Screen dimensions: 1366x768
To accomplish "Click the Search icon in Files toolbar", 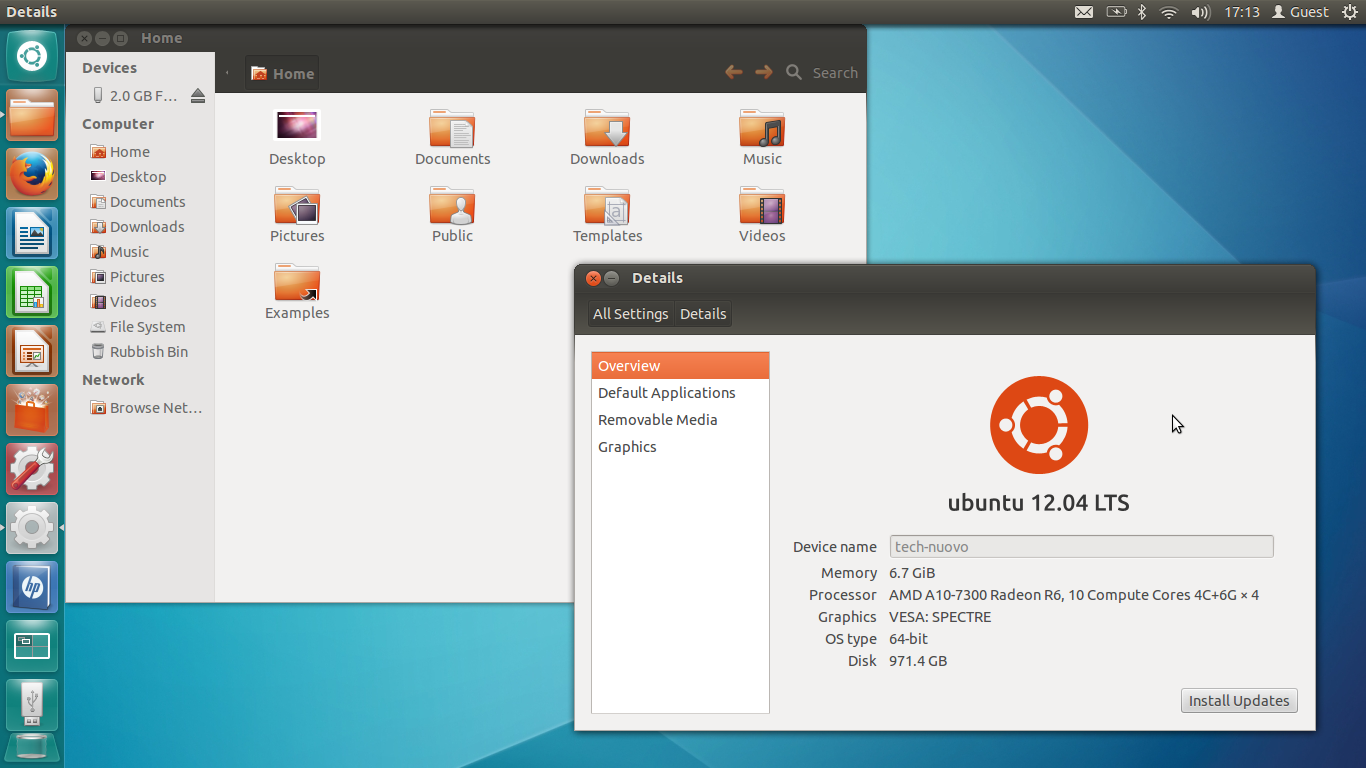I will pyautogui.click(x=794, y=72).
